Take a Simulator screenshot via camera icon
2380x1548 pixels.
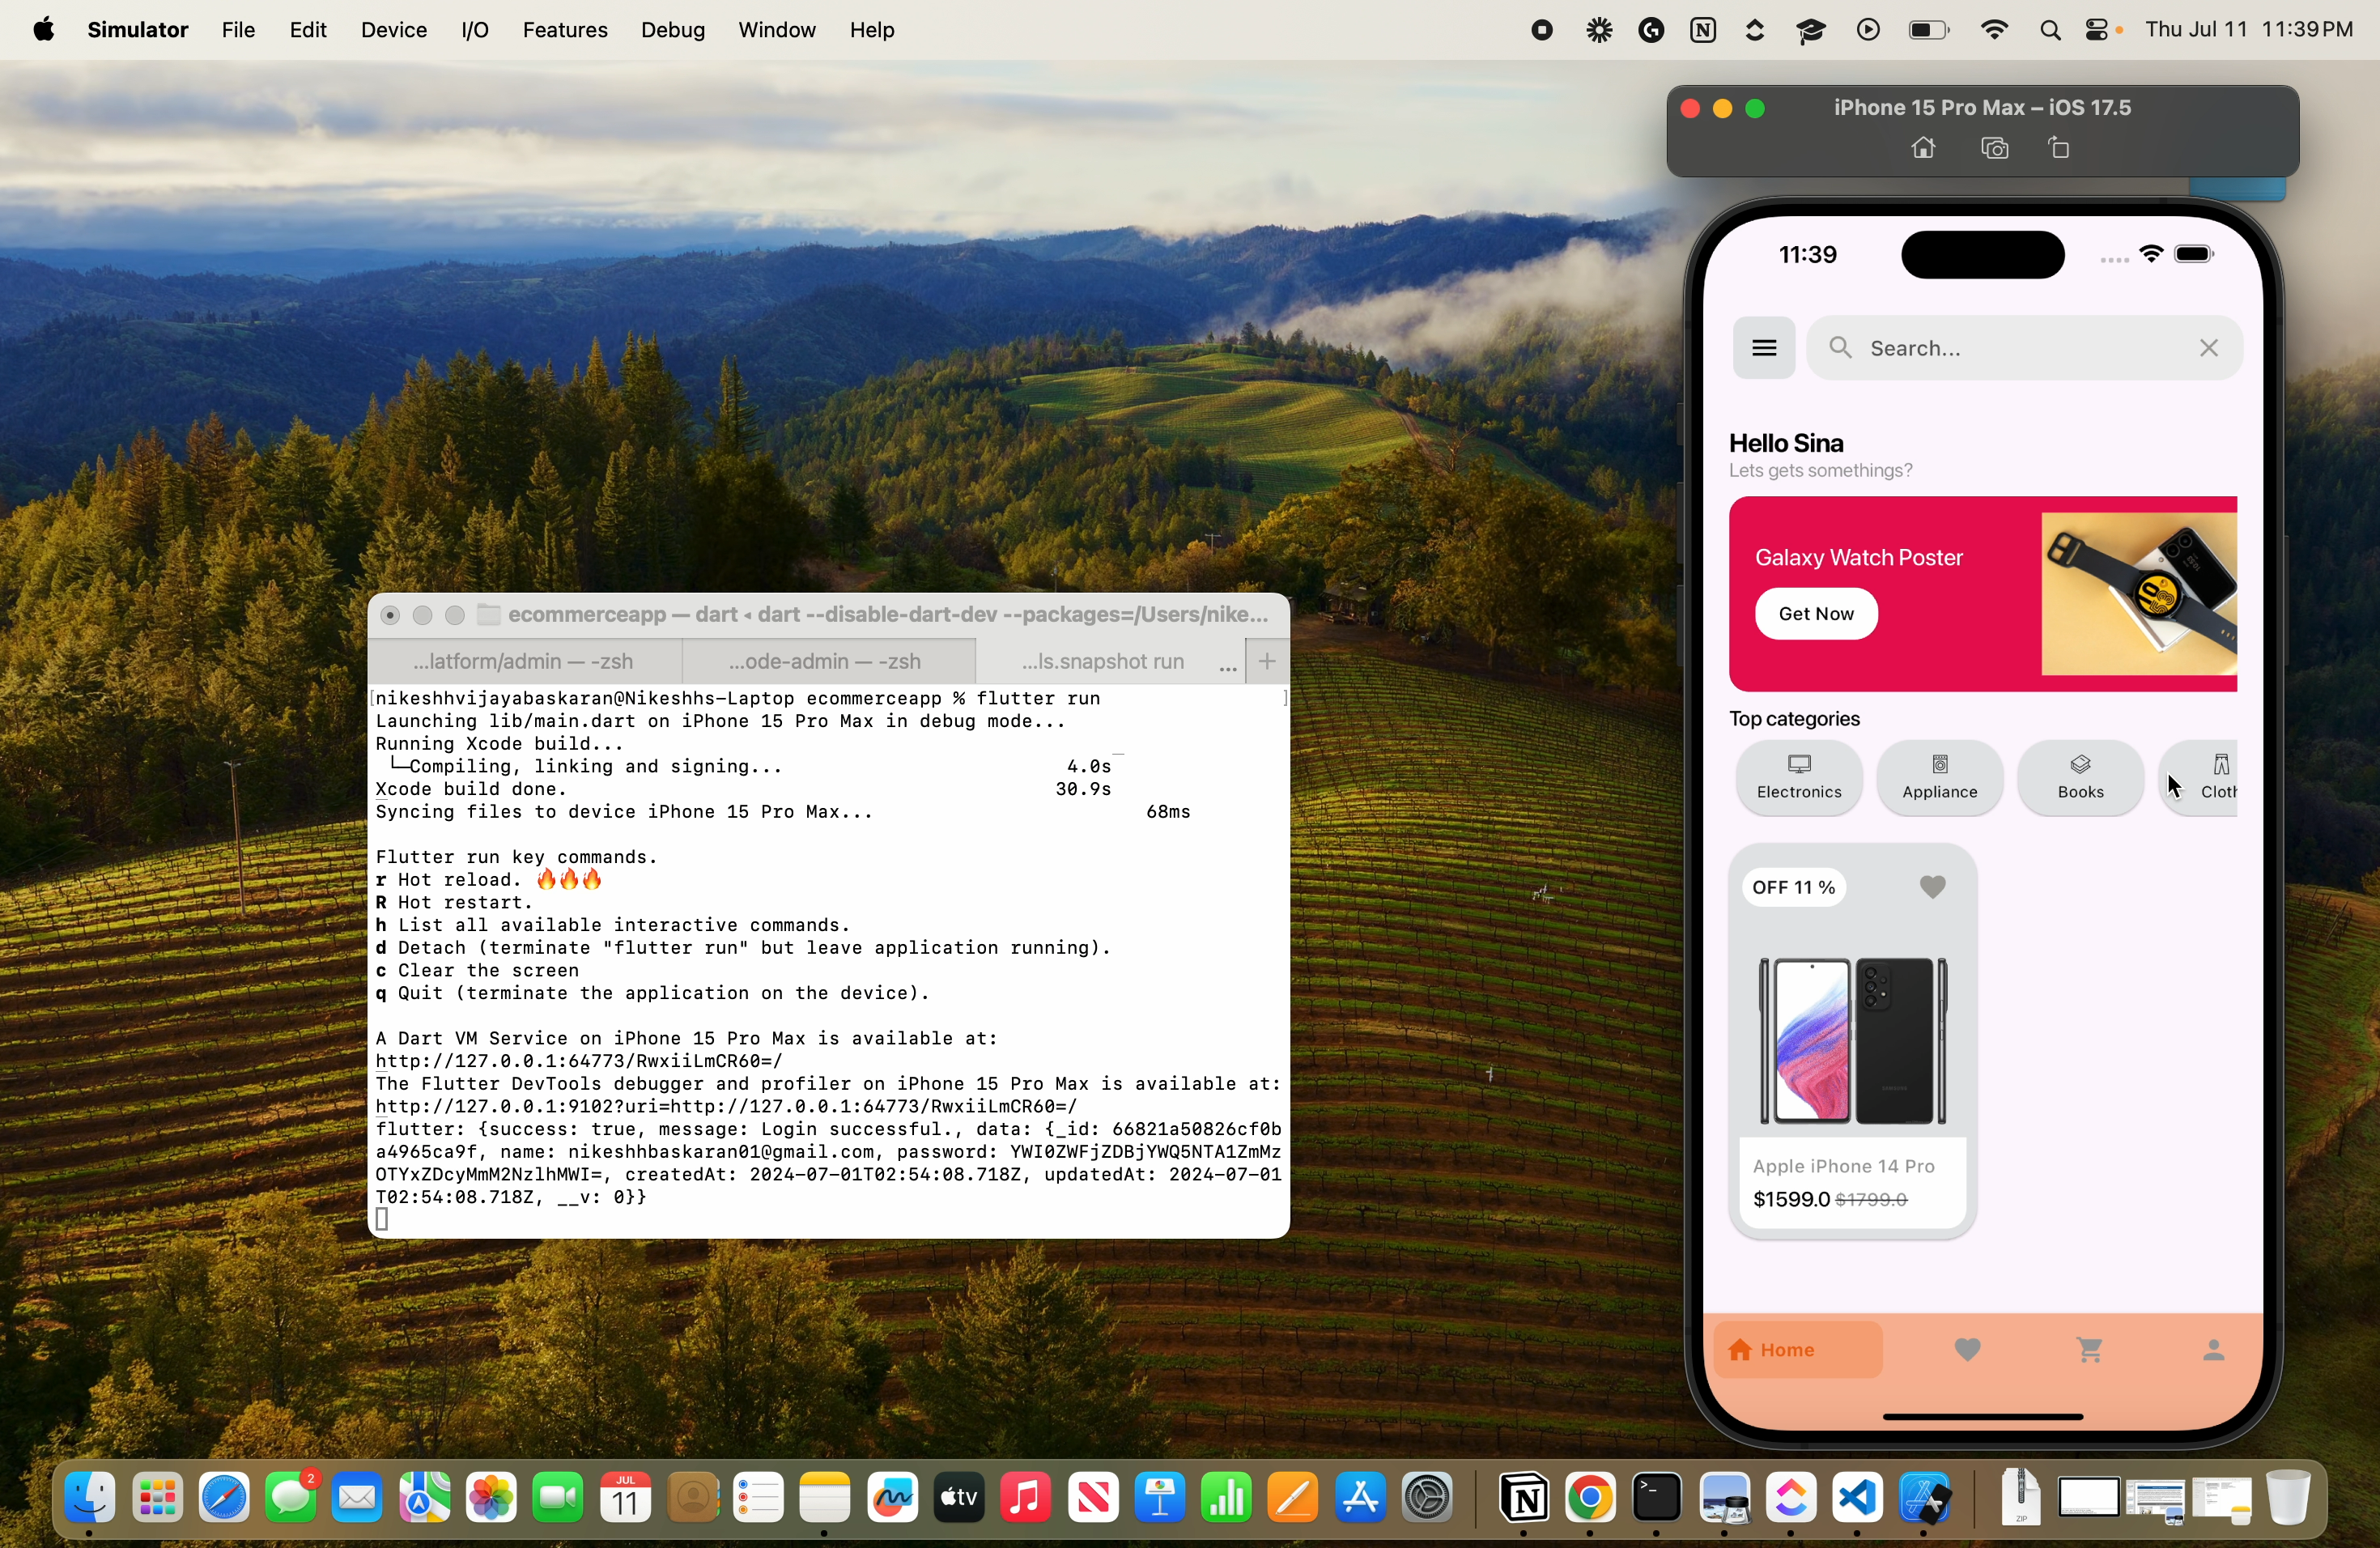click(1995, 149)
